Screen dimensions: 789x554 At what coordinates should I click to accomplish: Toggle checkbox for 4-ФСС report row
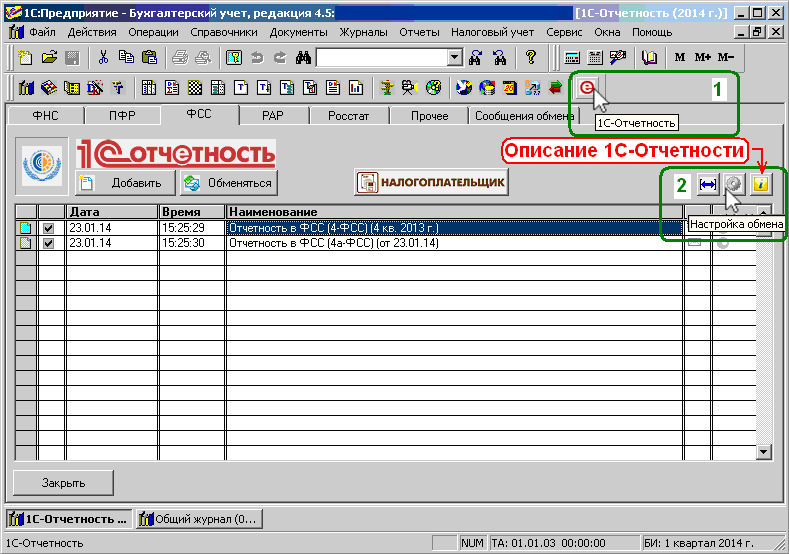(47, 228)
